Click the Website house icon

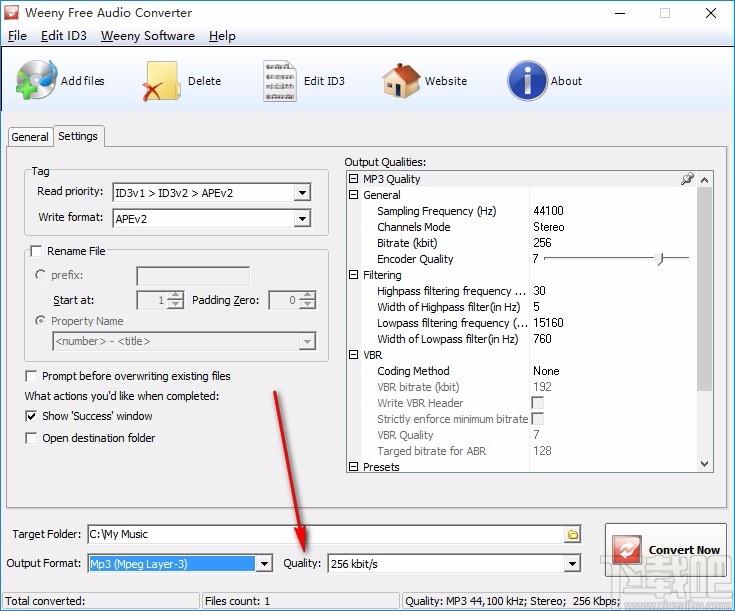pos(401,81)
